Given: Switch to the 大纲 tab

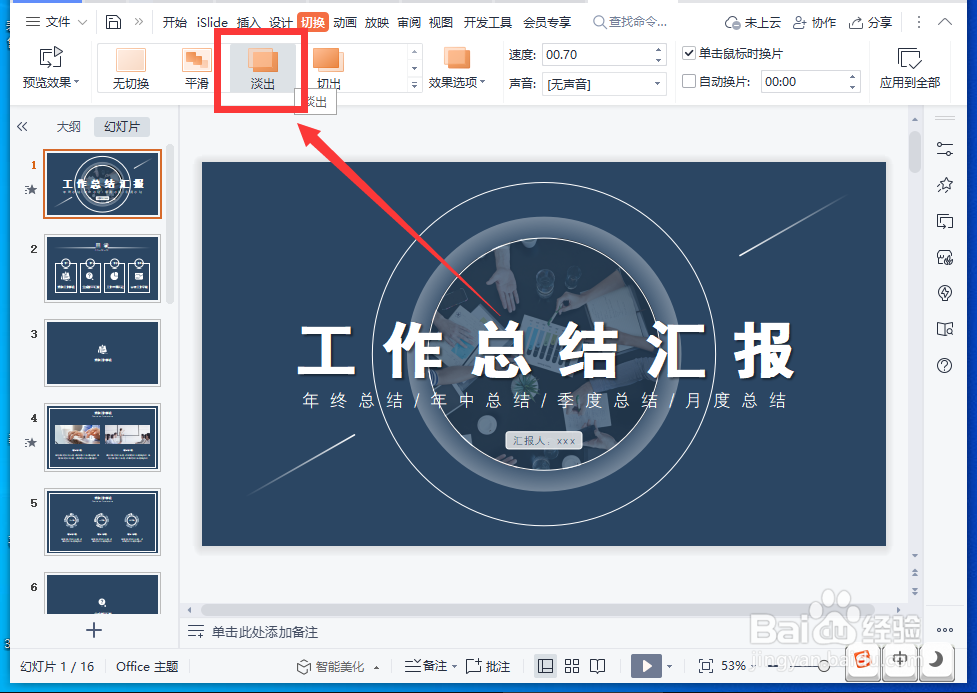Looking at the screenshot, I should click(x=69, y=127).
